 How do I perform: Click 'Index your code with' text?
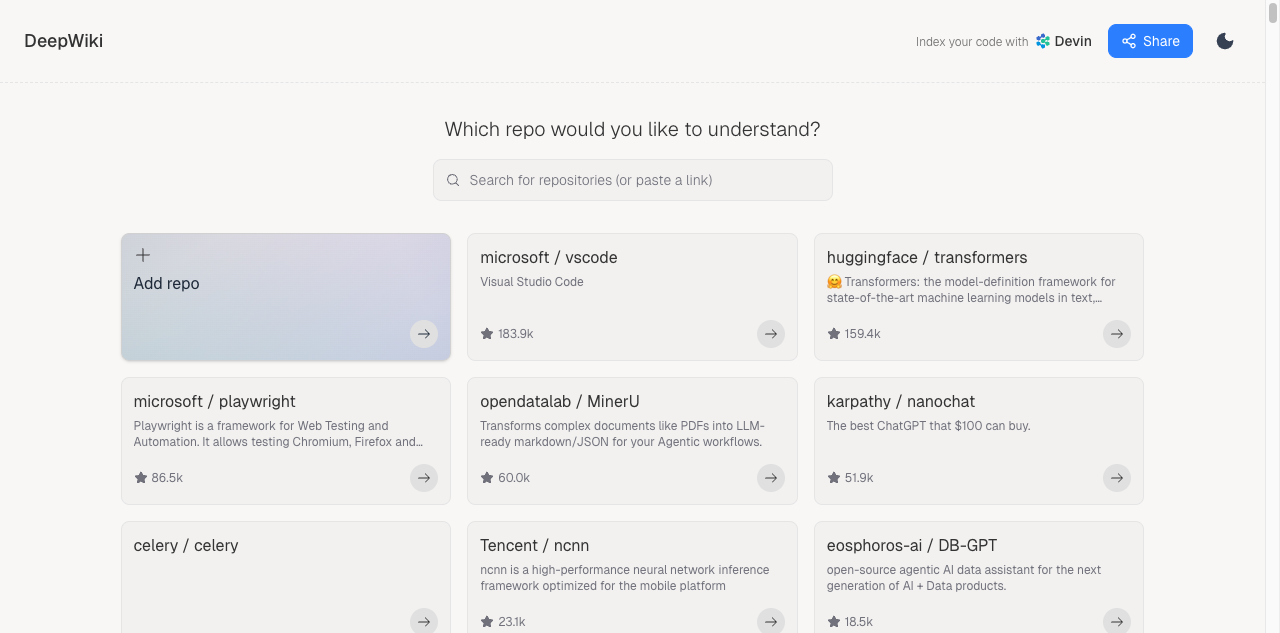972,42
